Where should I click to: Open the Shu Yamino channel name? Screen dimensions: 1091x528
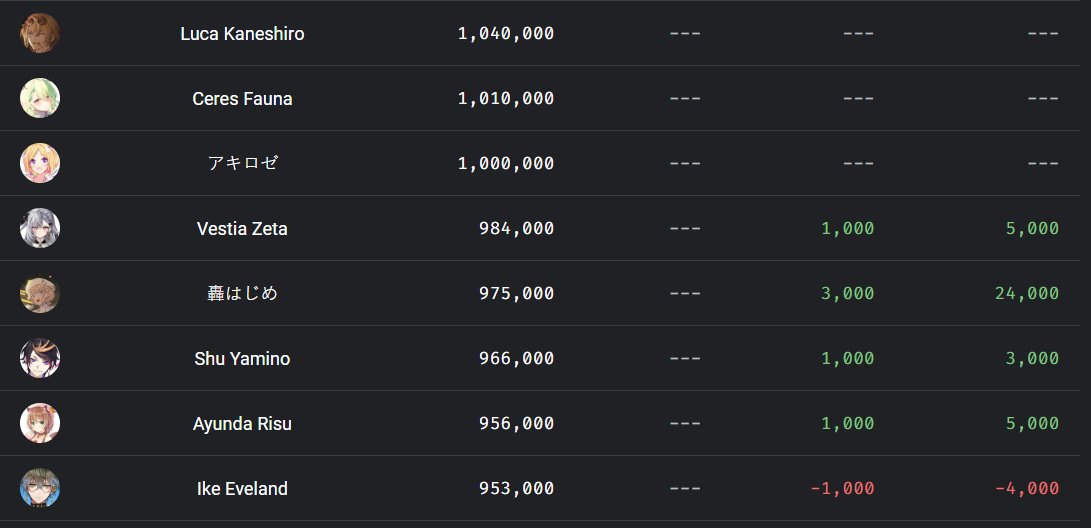tap(242, 359)
